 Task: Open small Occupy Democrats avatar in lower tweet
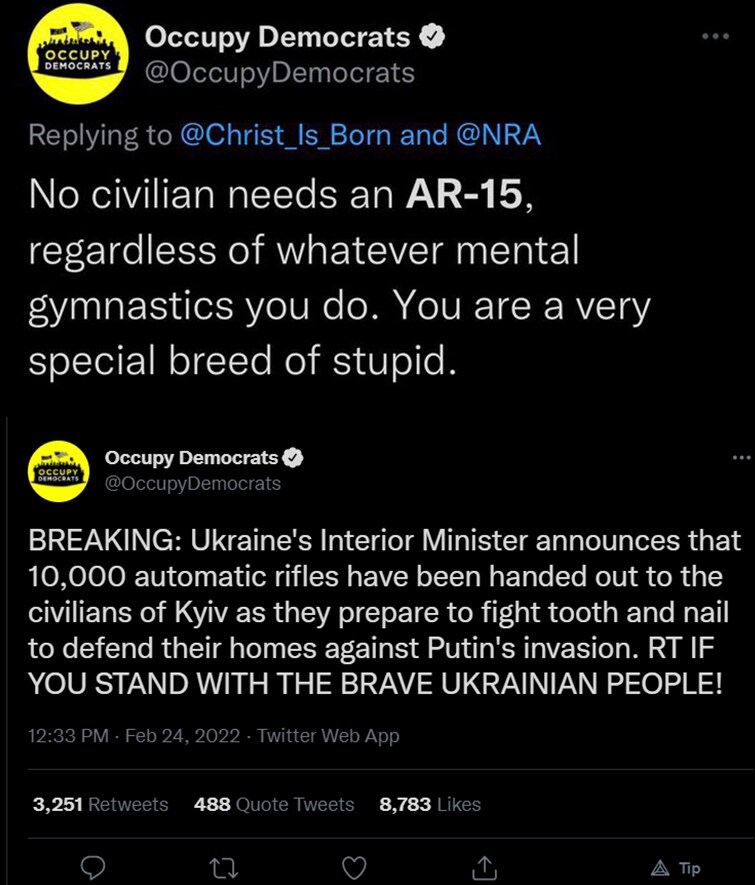tap(59, 471)
